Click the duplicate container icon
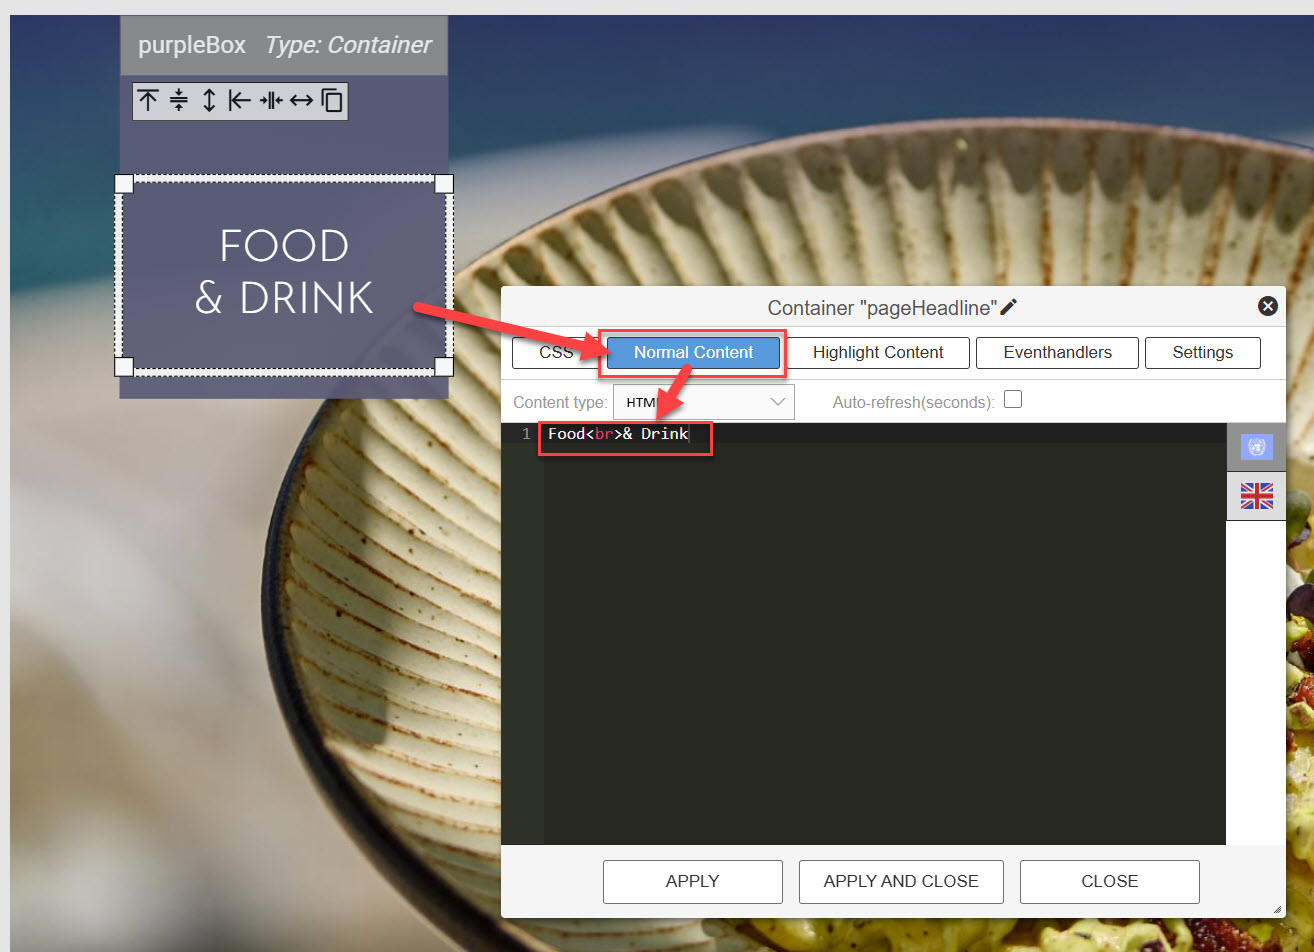The width and height of the screenshot is (1314, 952). [x=332, y=101]
